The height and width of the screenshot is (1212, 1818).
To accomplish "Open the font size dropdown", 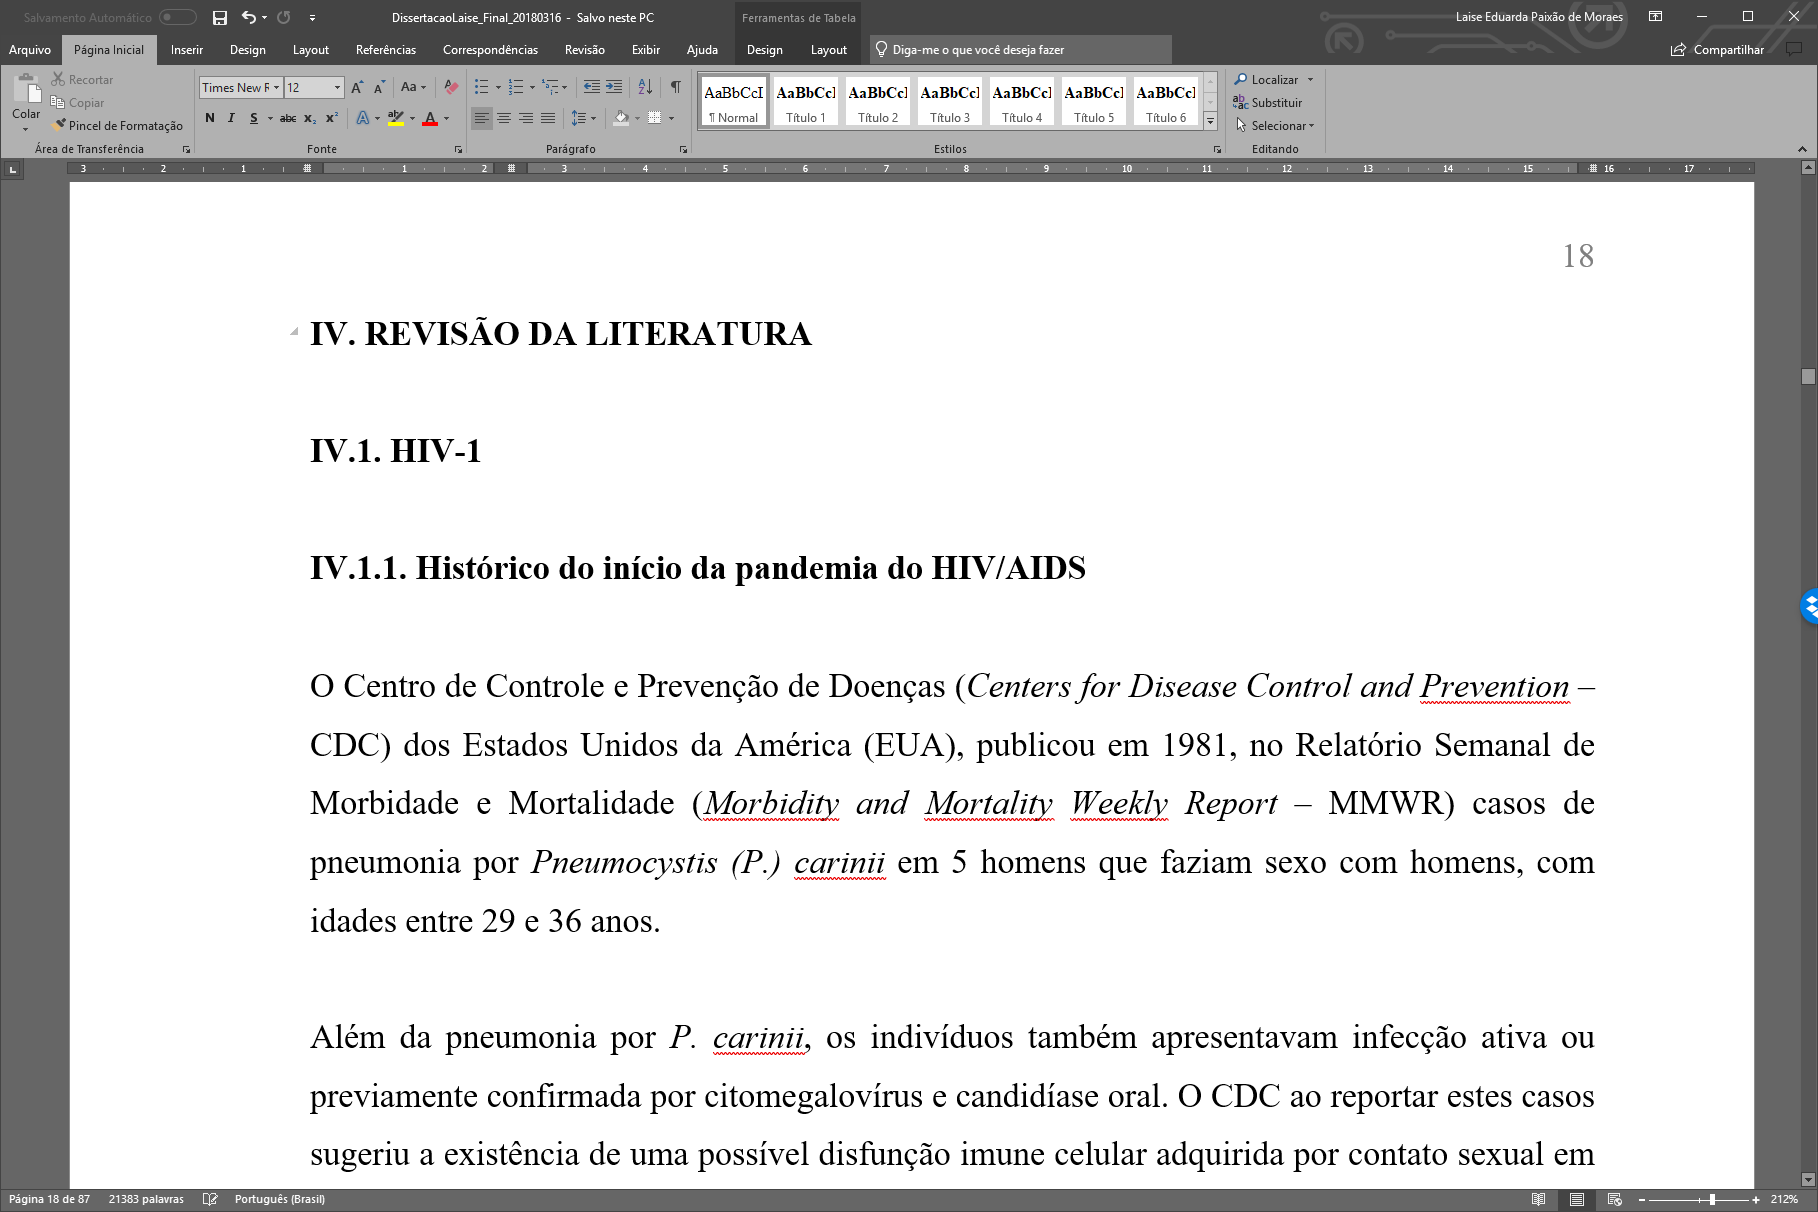I will point(337,88).
